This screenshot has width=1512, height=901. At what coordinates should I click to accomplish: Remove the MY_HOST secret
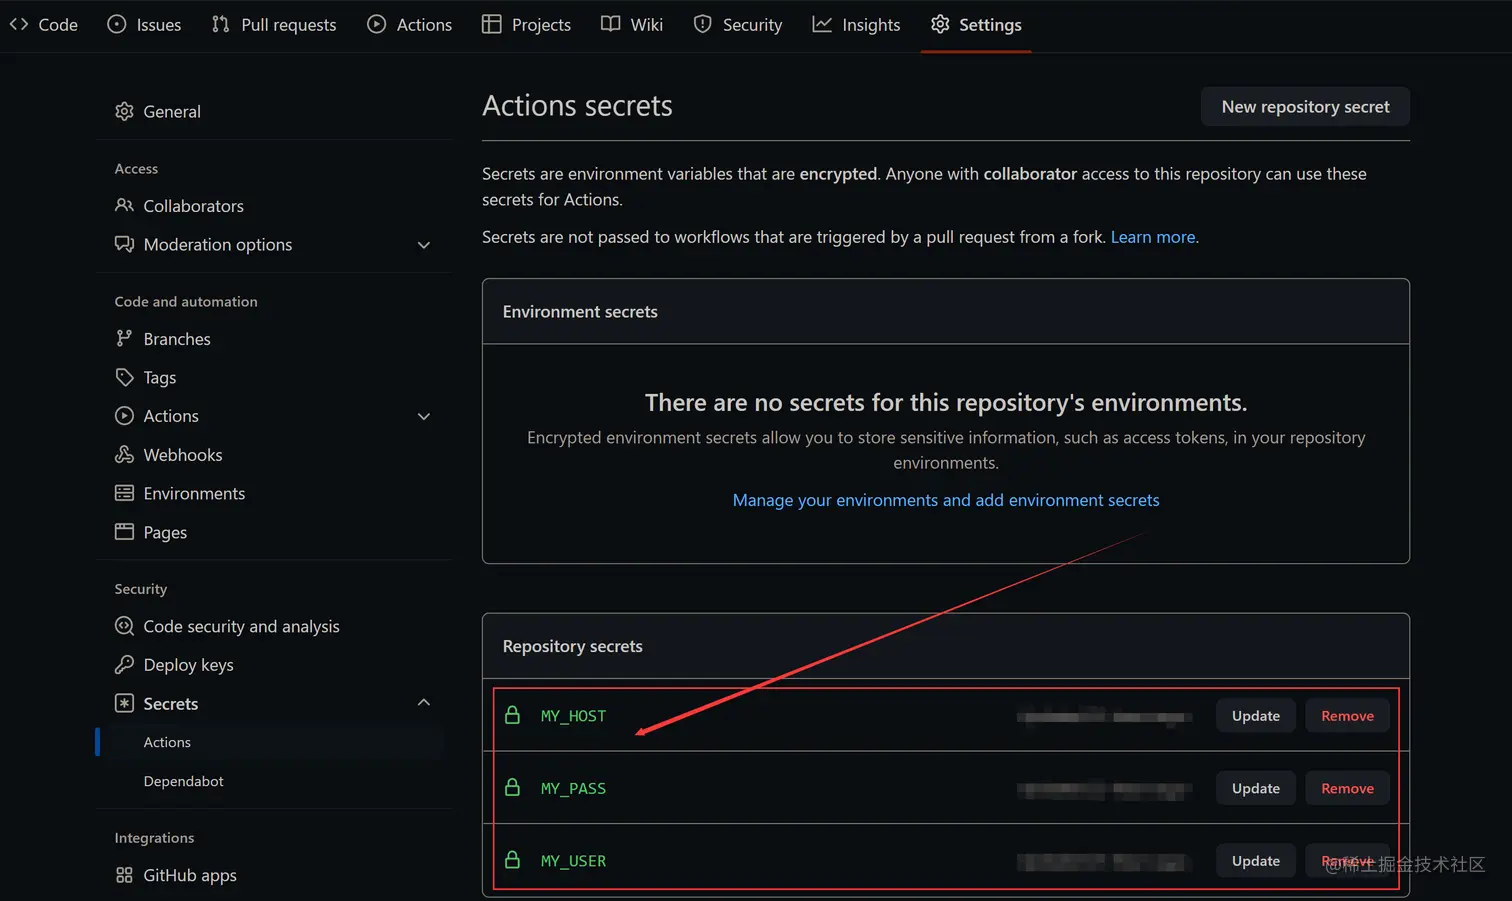1347,716
